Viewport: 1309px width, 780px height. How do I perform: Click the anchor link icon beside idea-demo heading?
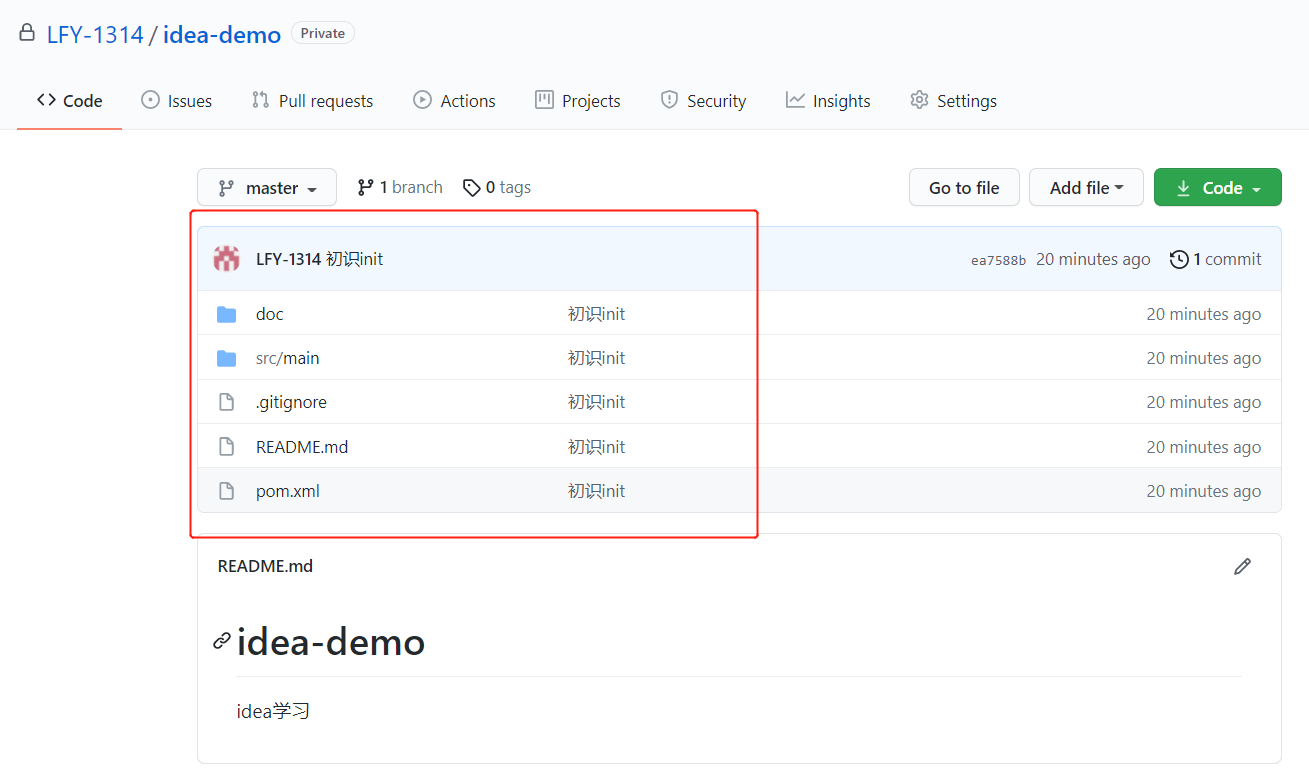[222, 641]
